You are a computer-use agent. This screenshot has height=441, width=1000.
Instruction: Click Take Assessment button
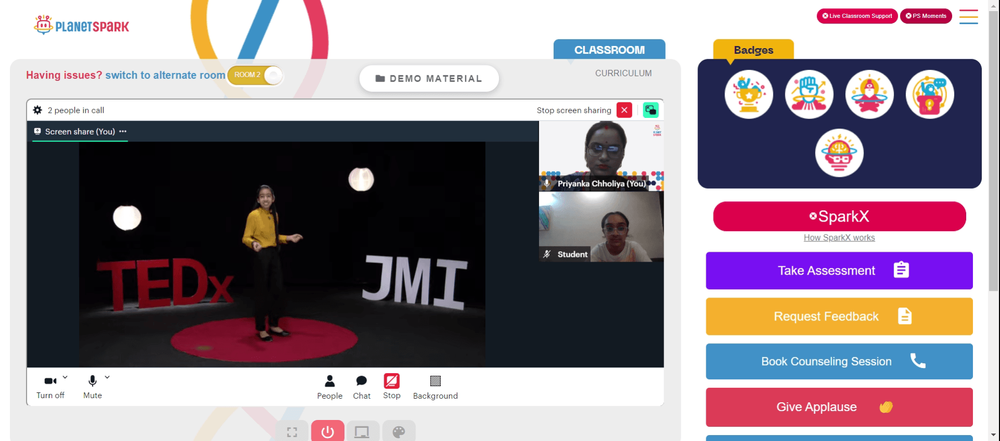point(839,271)
